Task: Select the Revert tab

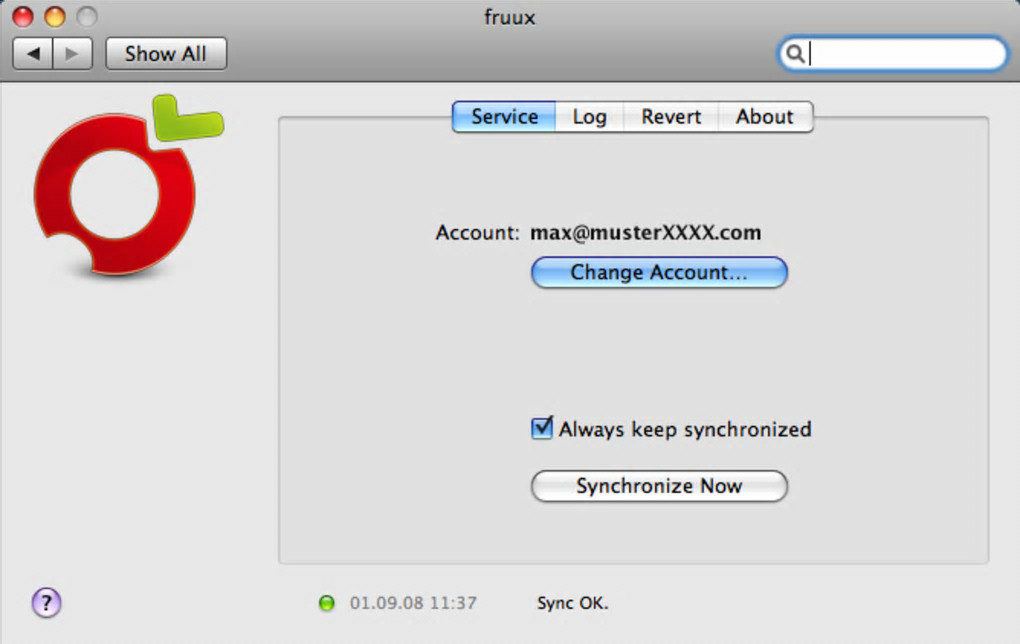Action: [x=671, y=117]
